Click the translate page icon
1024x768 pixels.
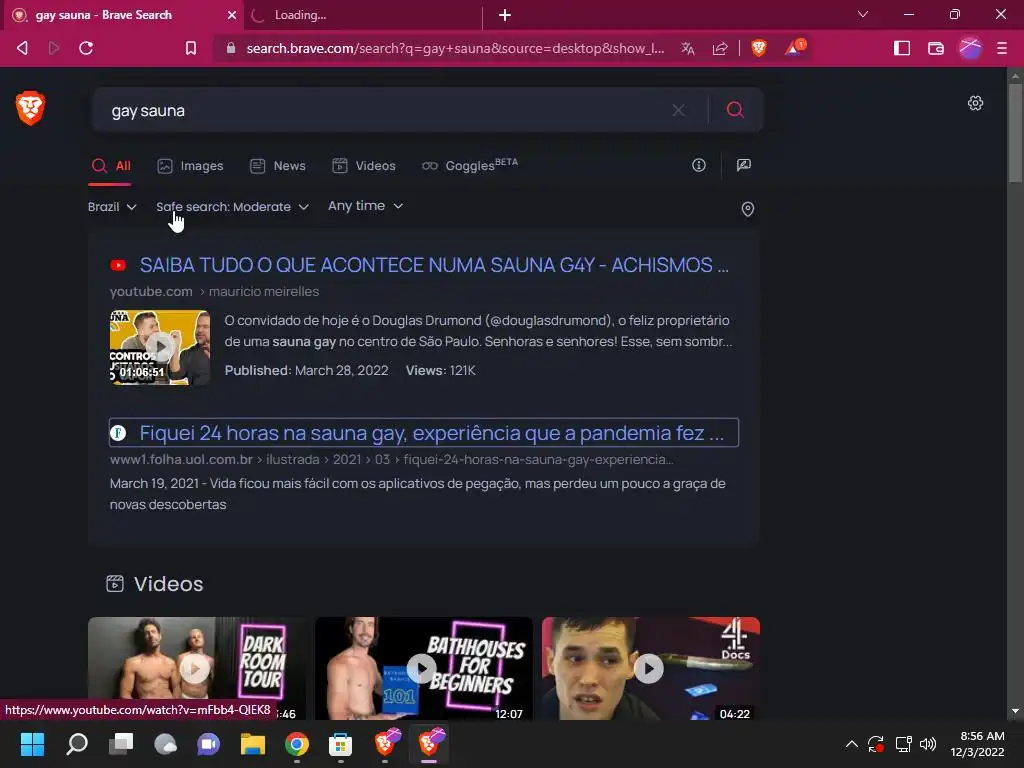pyautogui.click(x=688, y=48)
